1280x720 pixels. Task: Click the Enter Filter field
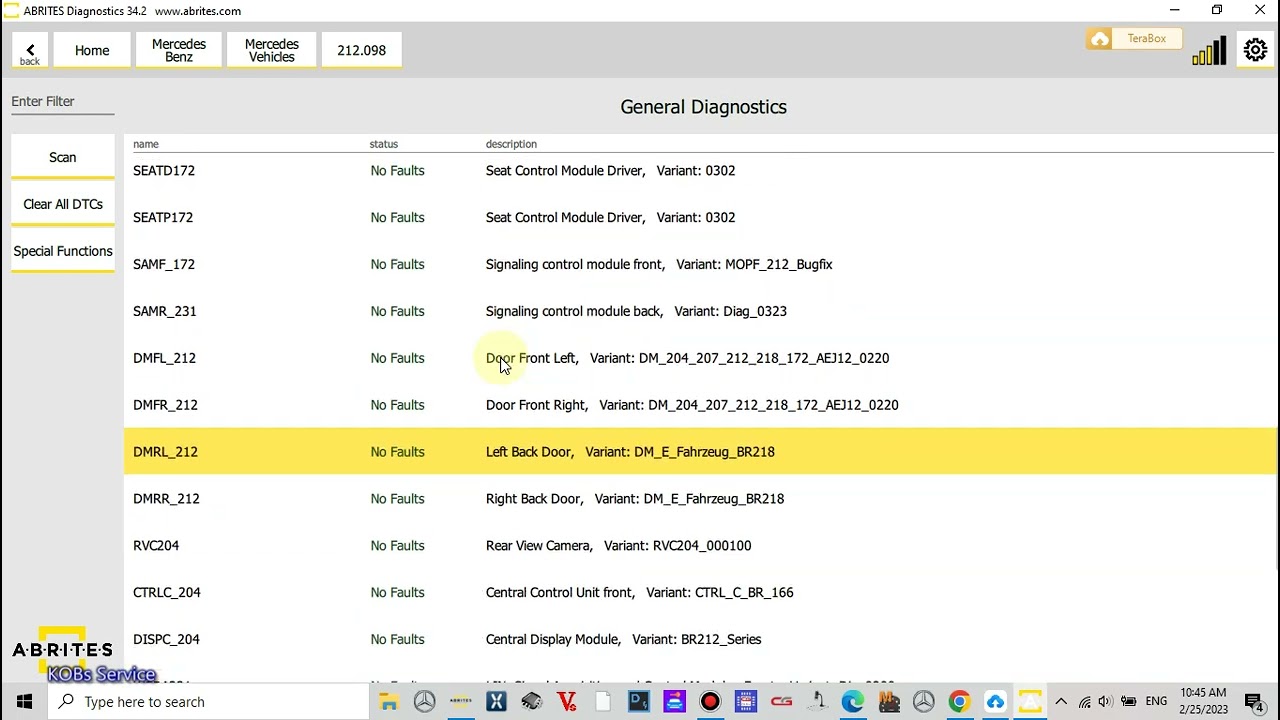(x=62, y=102)
